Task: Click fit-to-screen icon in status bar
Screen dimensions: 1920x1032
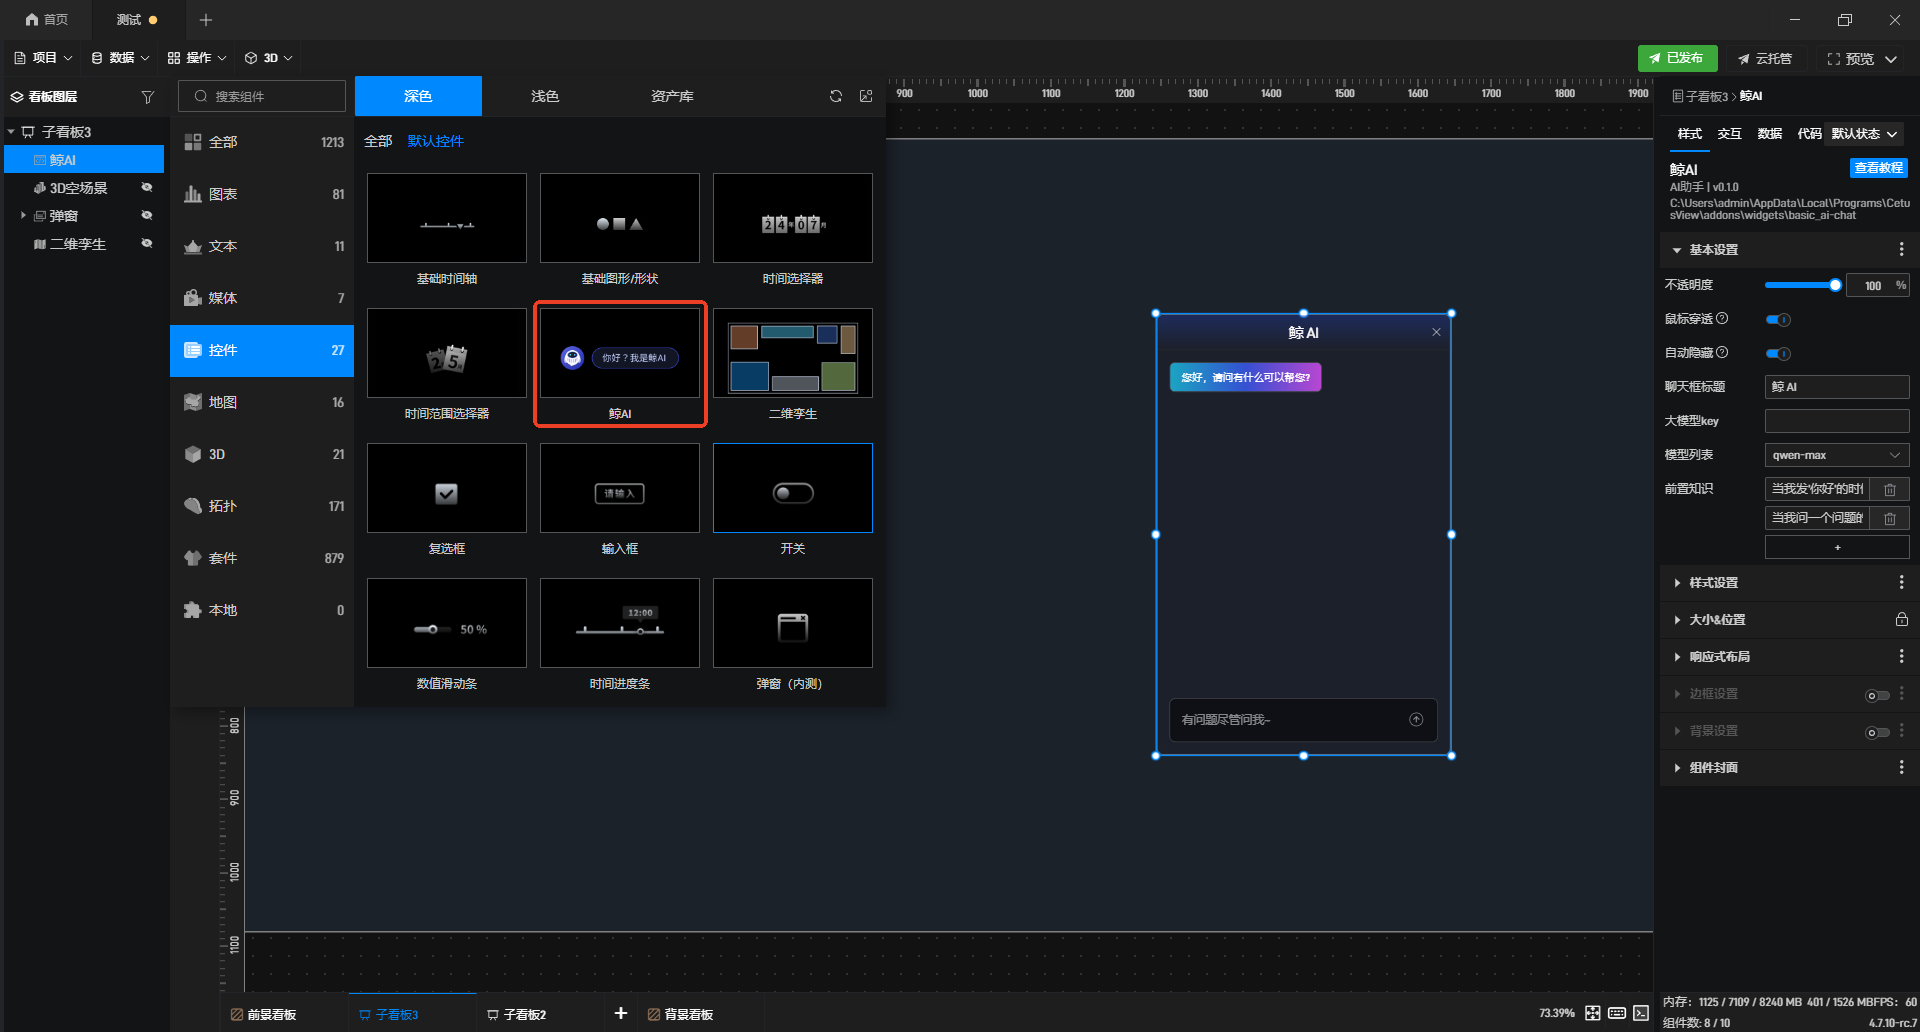Action: click(x=1592, y=1013)
